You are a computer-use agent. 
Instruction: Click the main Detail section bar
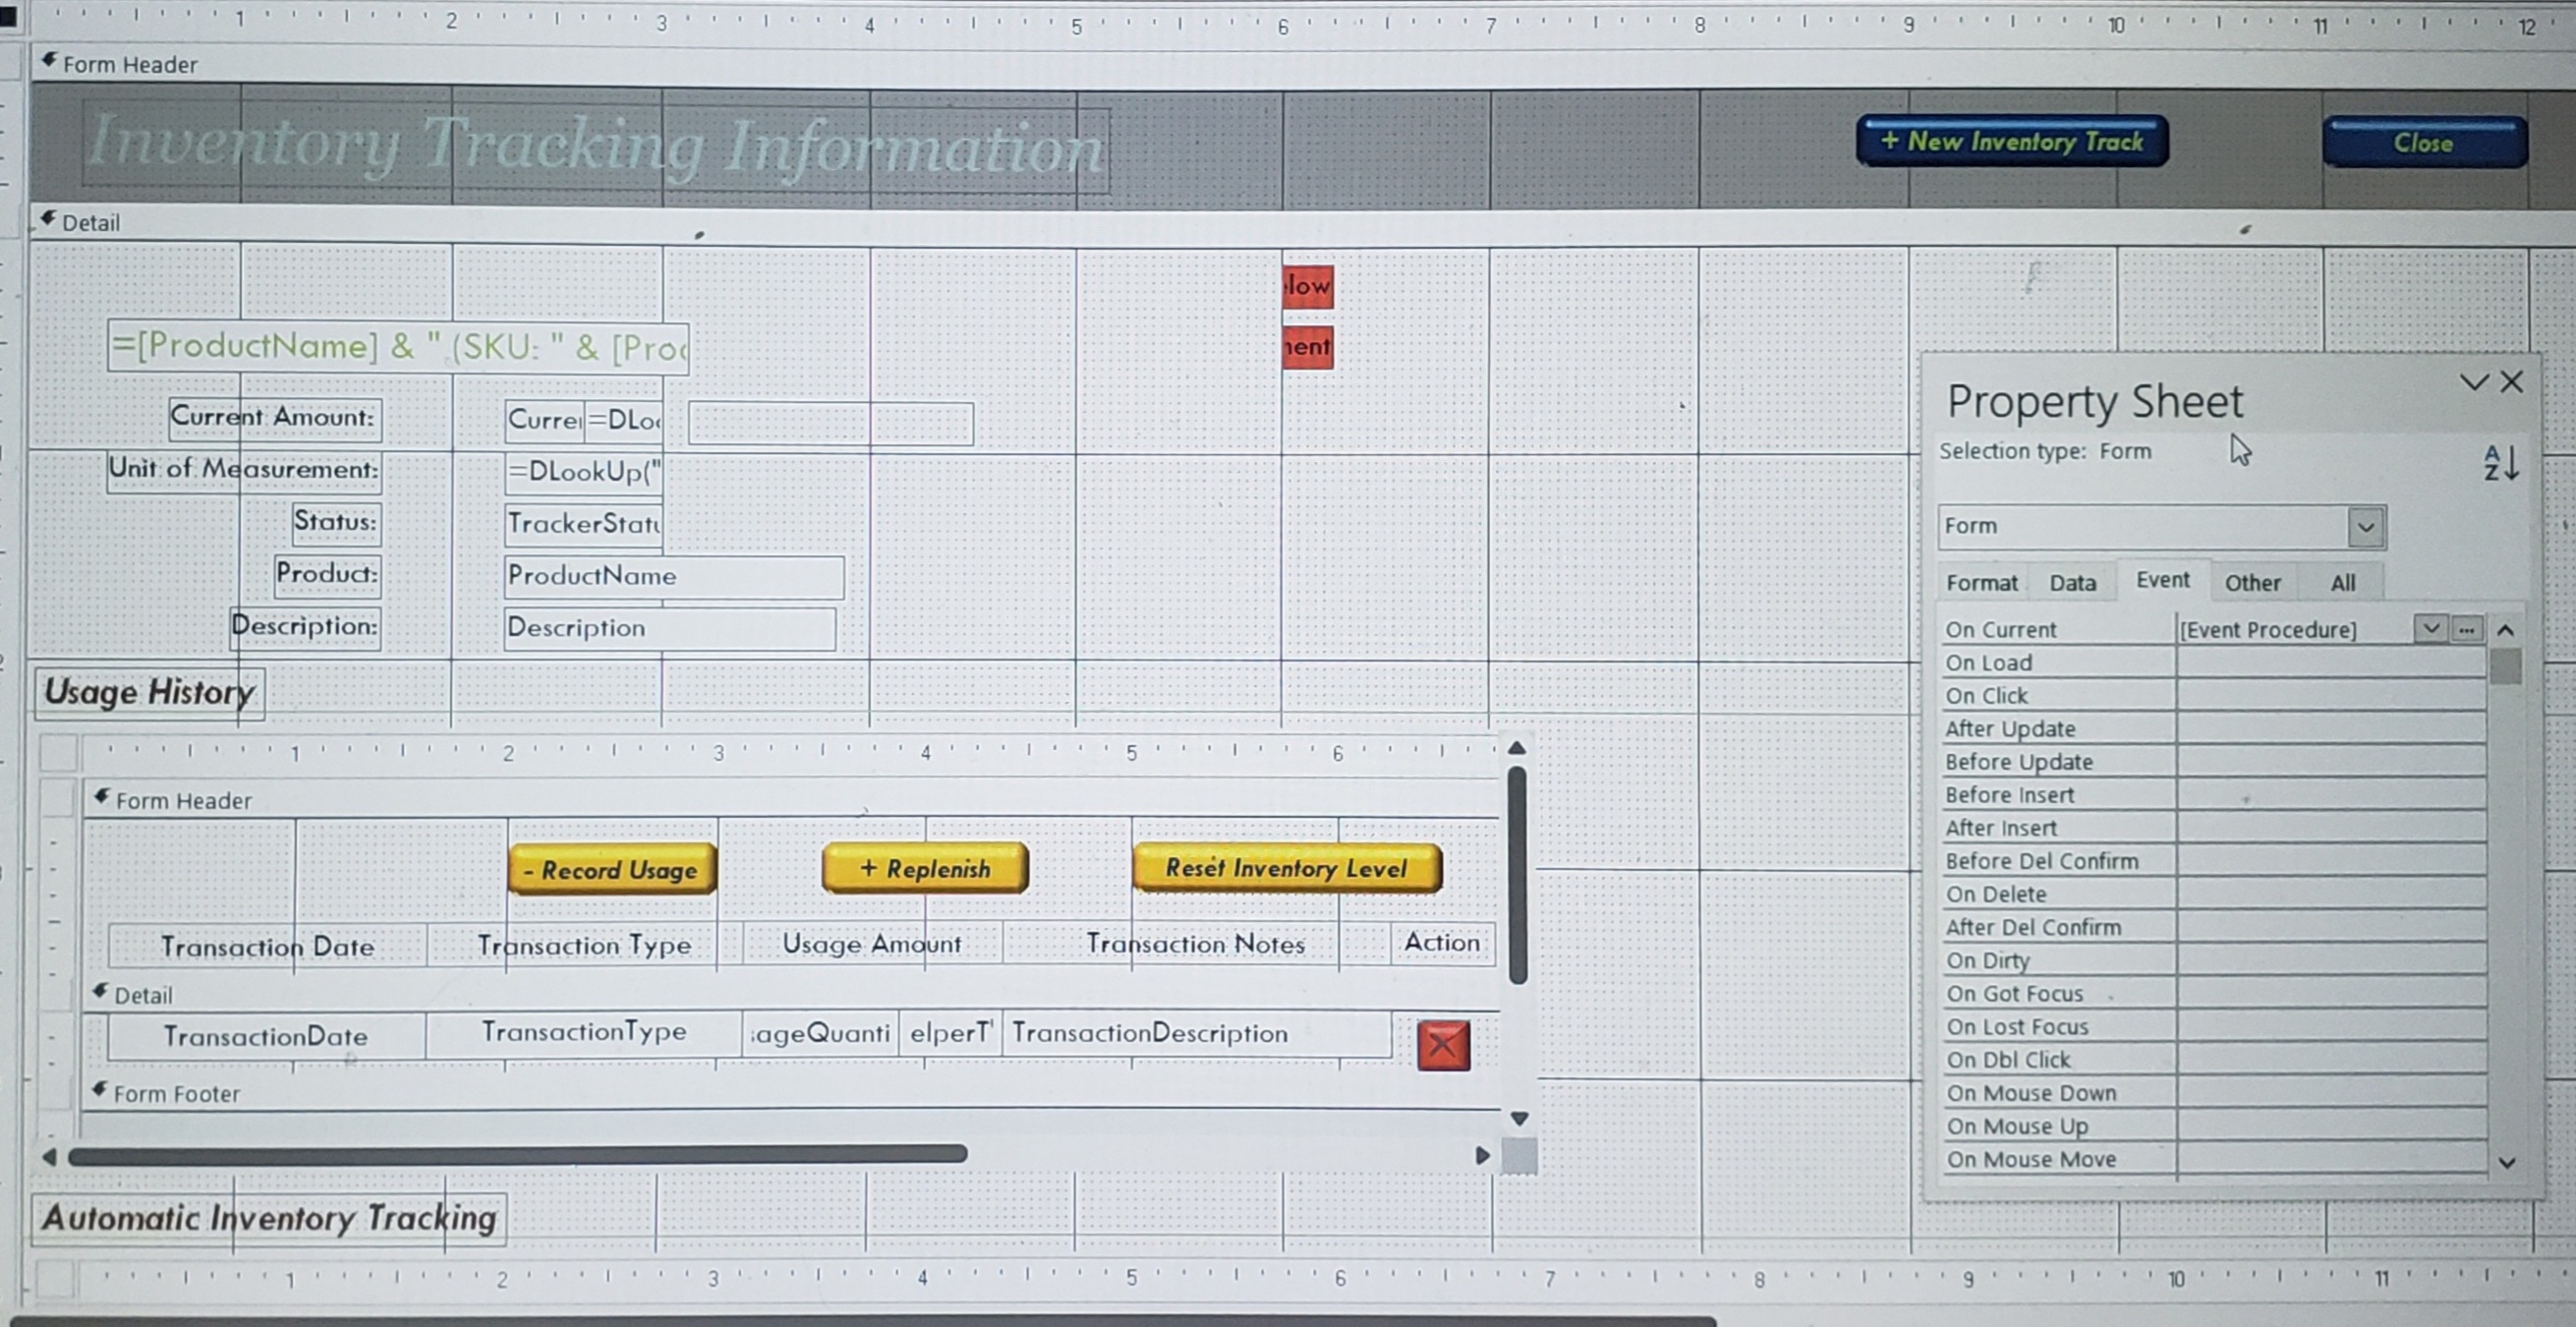tap(90, 222)
